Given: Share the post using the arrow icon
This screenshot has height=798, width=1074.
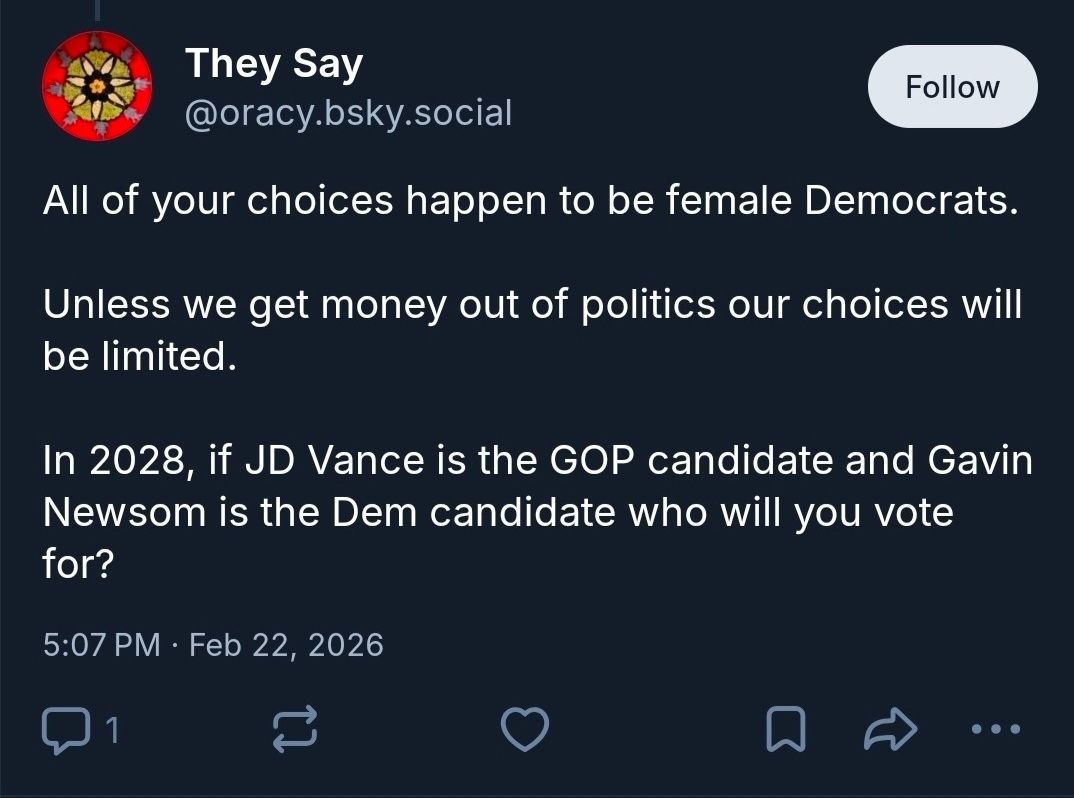Looking at the screenshot, I should (x=889, y=730).
